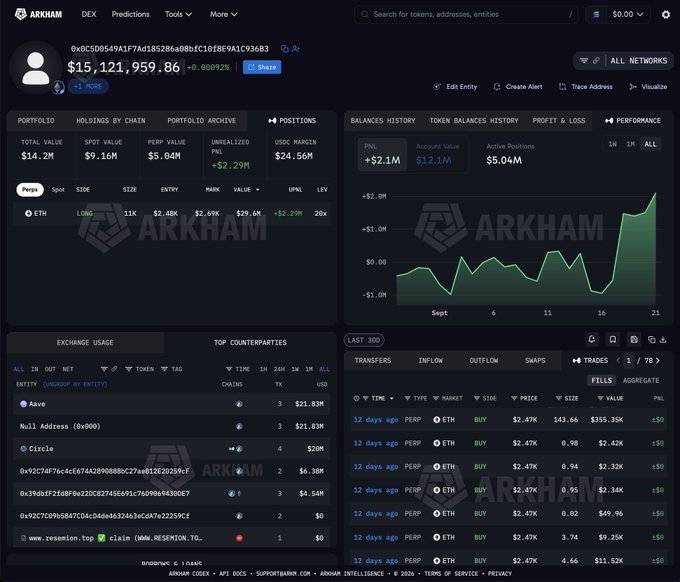Click the trades page number box showing 1
This screenshot has height=582, width=680.
coord(628,360)
